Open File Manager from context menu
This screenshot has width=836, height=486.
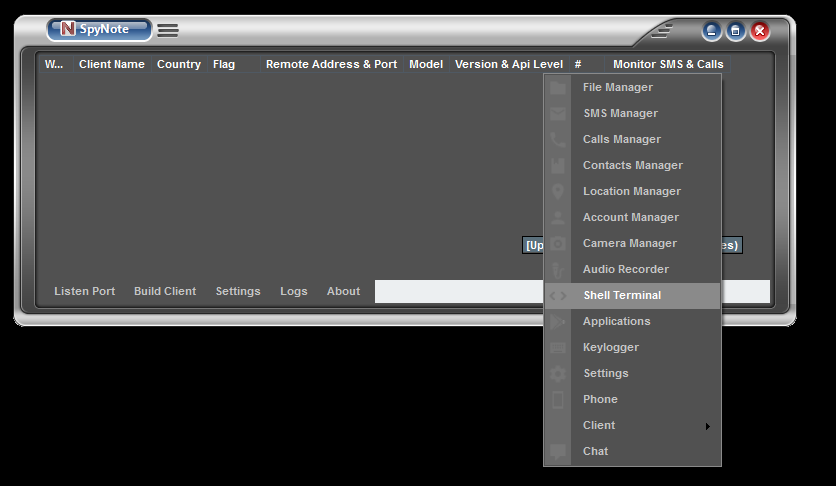coord(632,87)
